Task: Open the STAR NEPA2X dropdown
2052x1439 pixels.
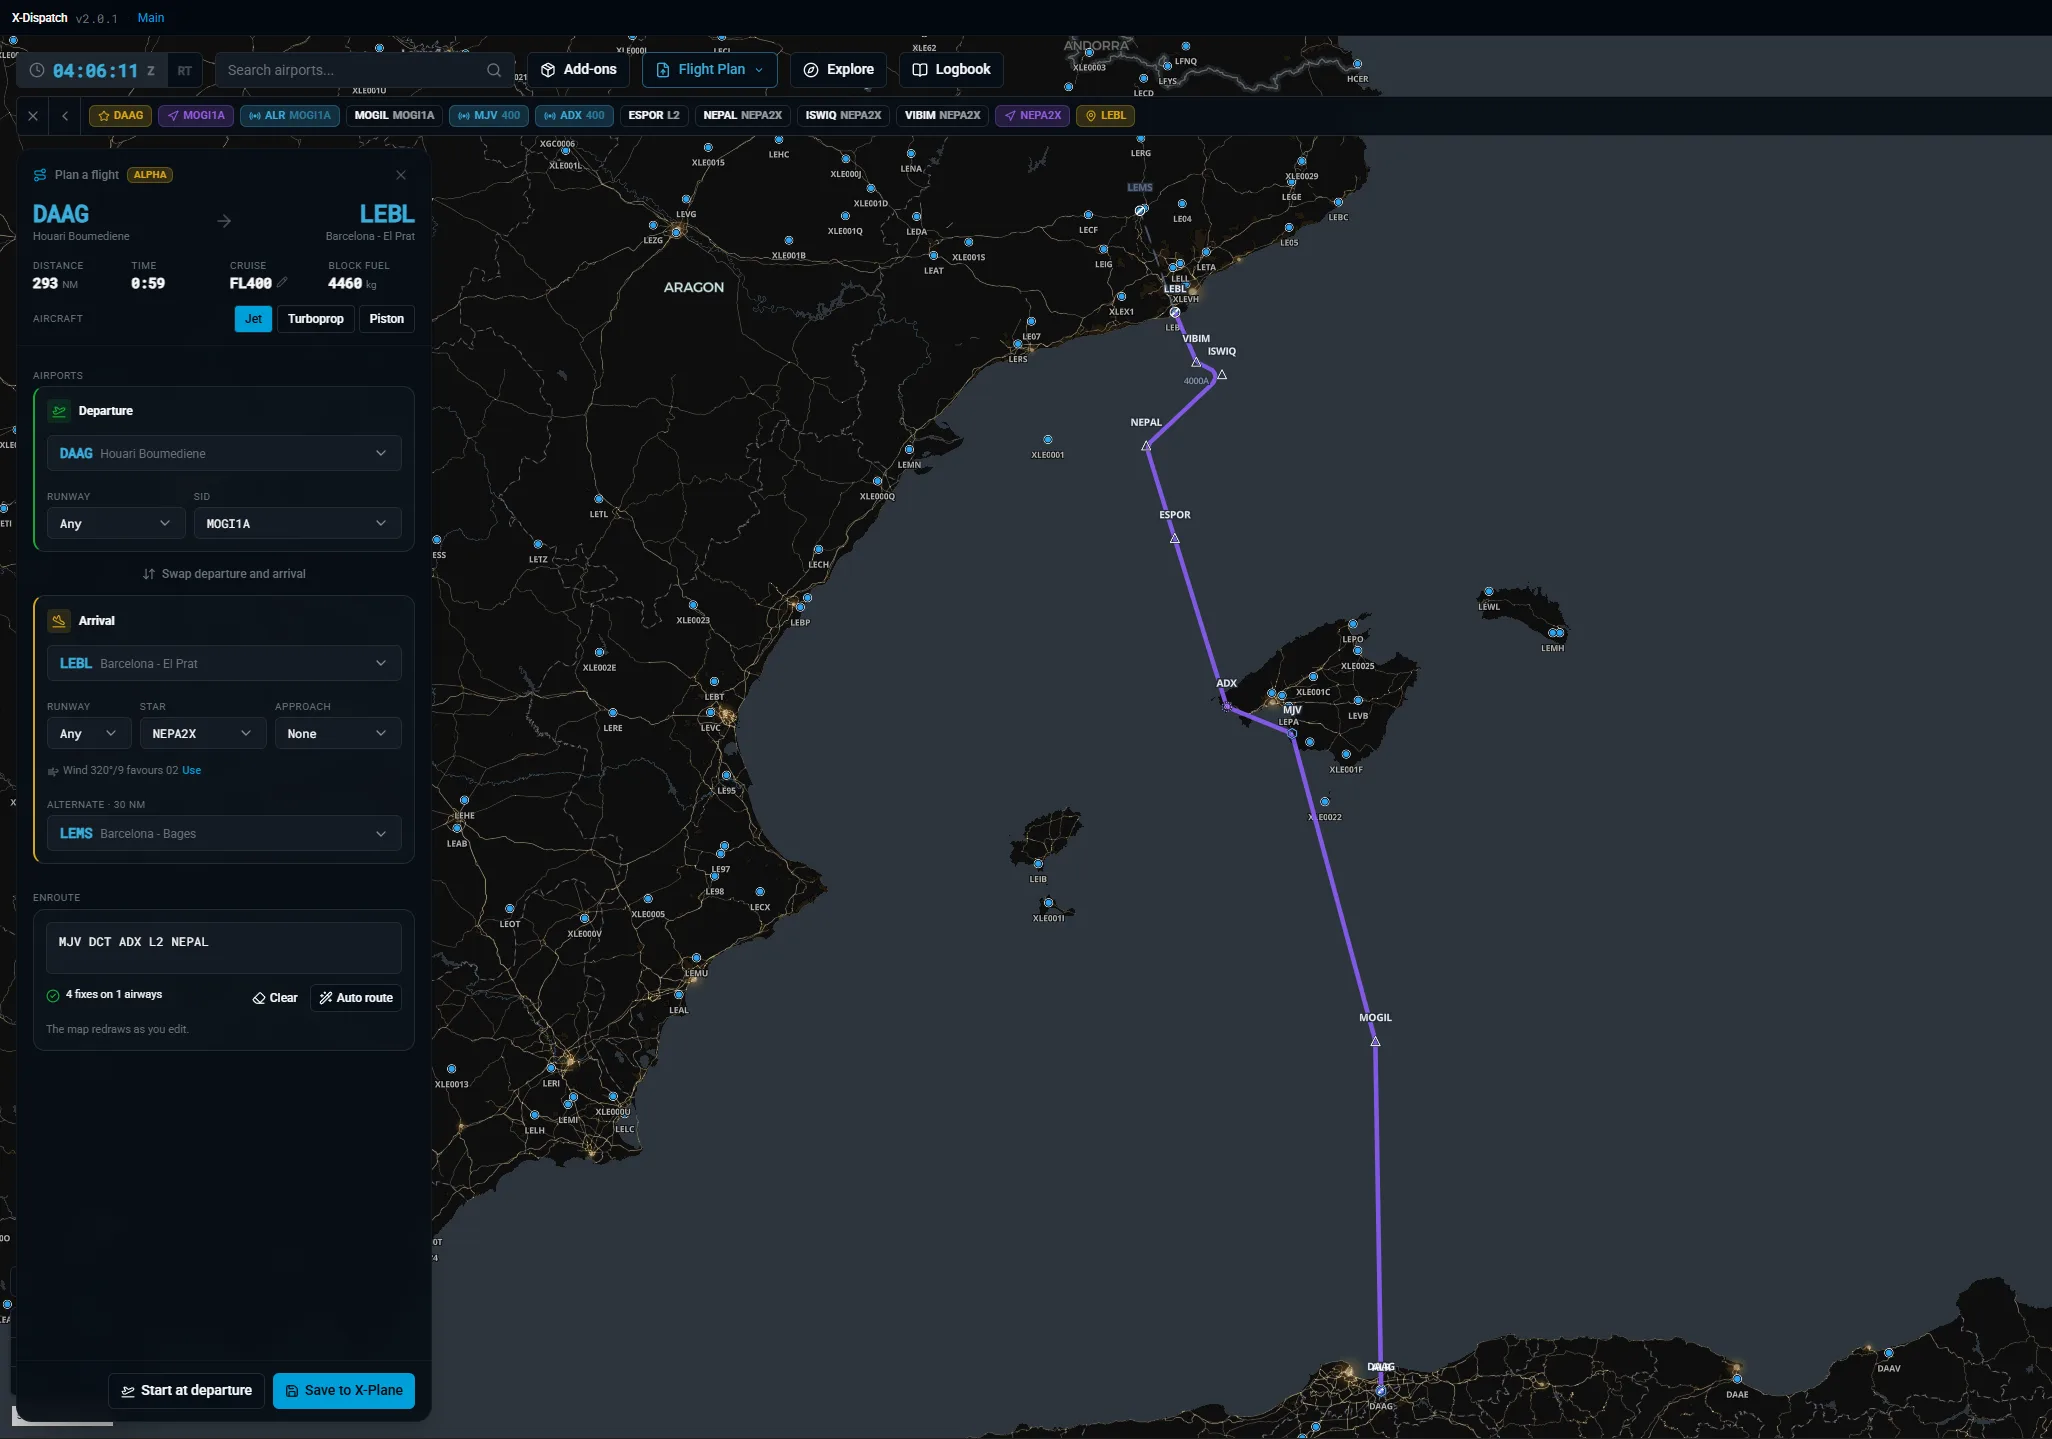Action: [x=202, y=733]
